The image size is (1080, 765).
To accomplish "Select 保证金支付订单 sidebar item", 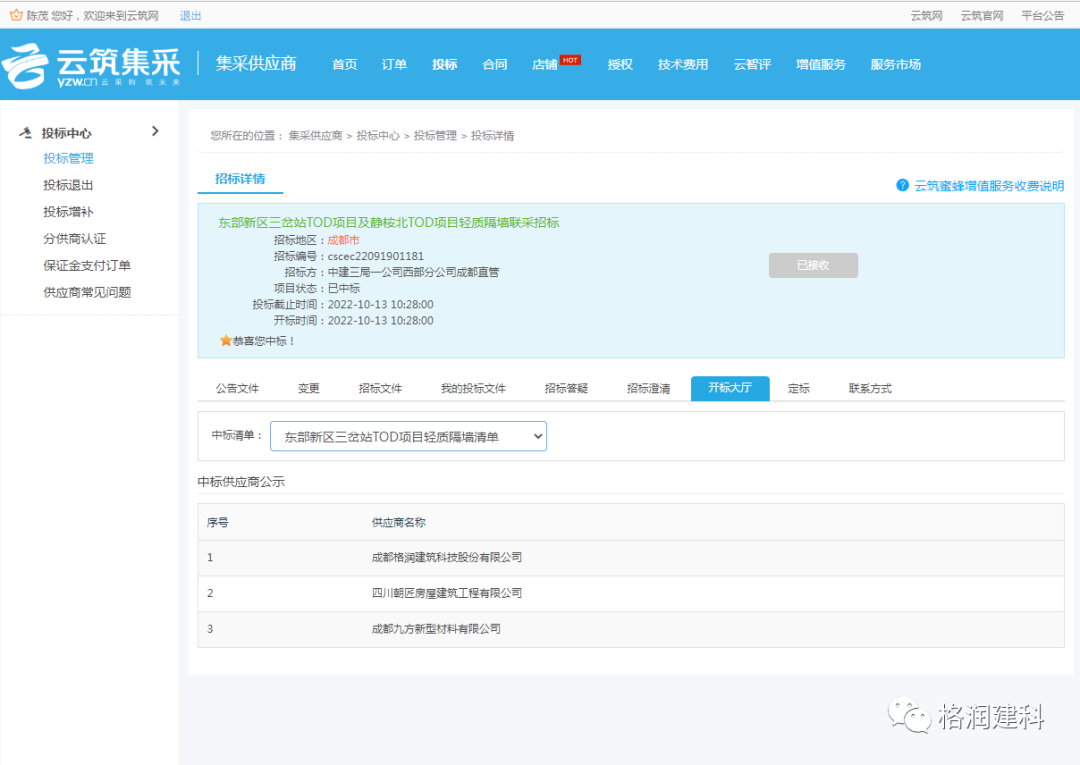I will tap(87, 265).
